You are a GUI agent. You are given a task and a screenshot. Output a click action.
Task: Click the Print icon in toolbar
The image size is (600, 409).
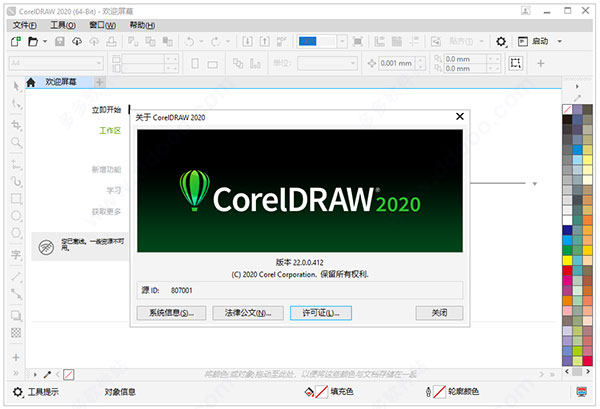click(111, 41)
